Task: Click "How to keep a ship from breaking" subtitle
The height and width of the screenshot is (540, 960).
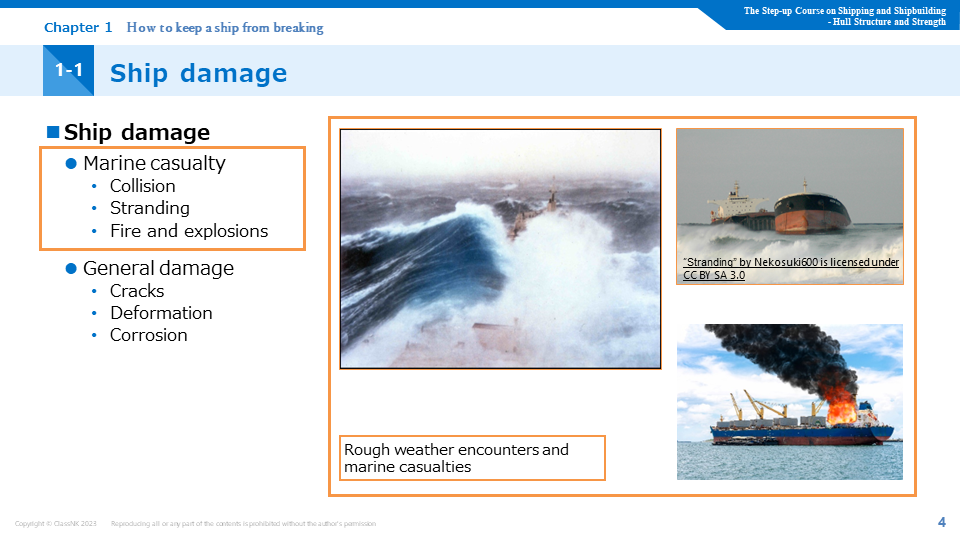Action: pos(225,28)
